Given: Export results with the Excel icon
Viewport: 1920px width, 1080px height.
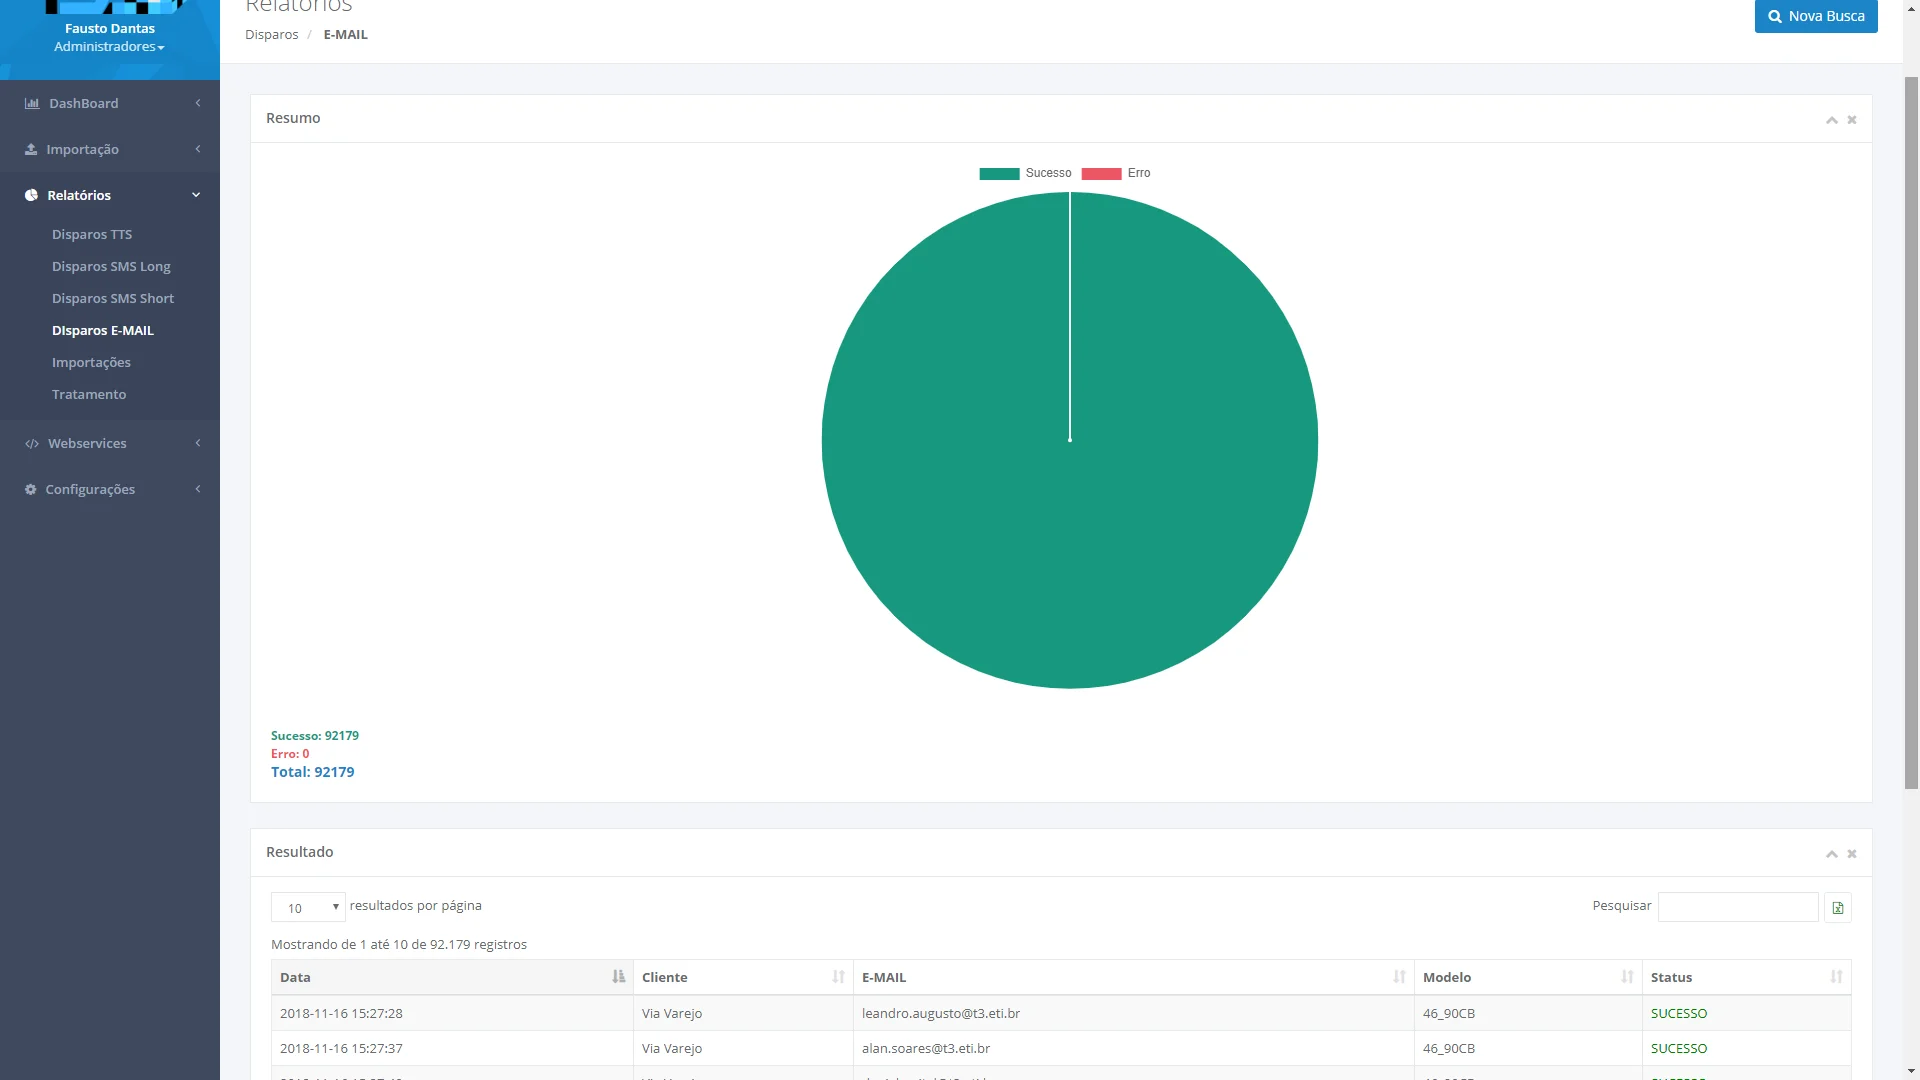Looking at the screenshot, I should 1837,908.
